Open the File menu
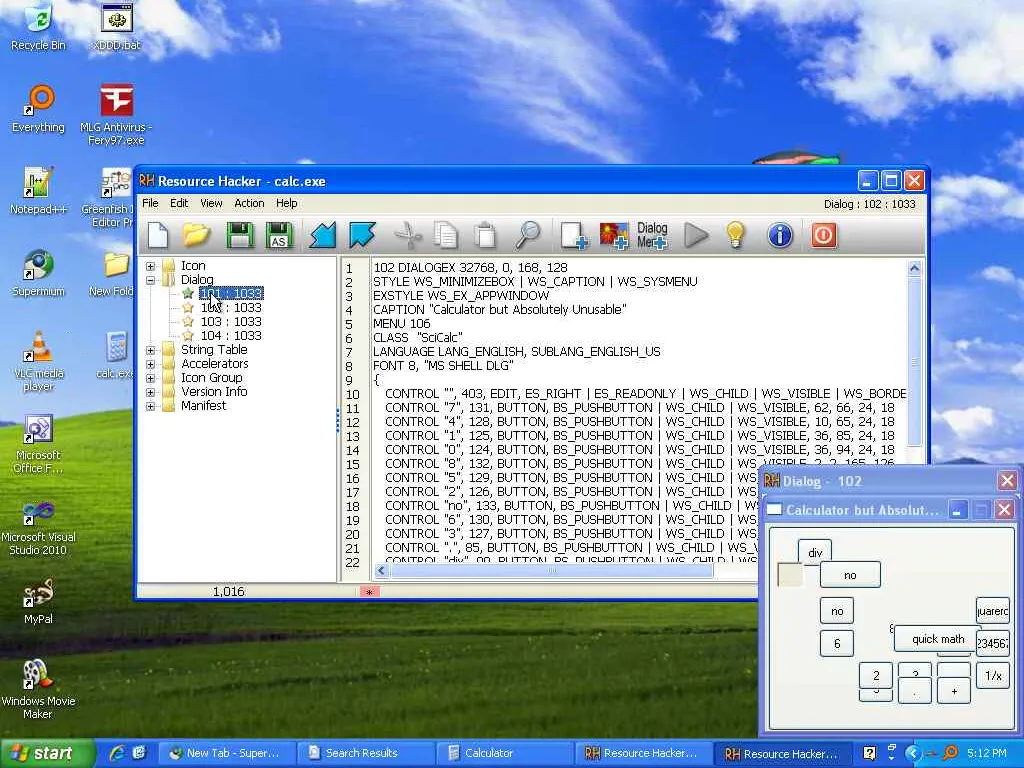1024x768 pixels. [x=150, y=203]
